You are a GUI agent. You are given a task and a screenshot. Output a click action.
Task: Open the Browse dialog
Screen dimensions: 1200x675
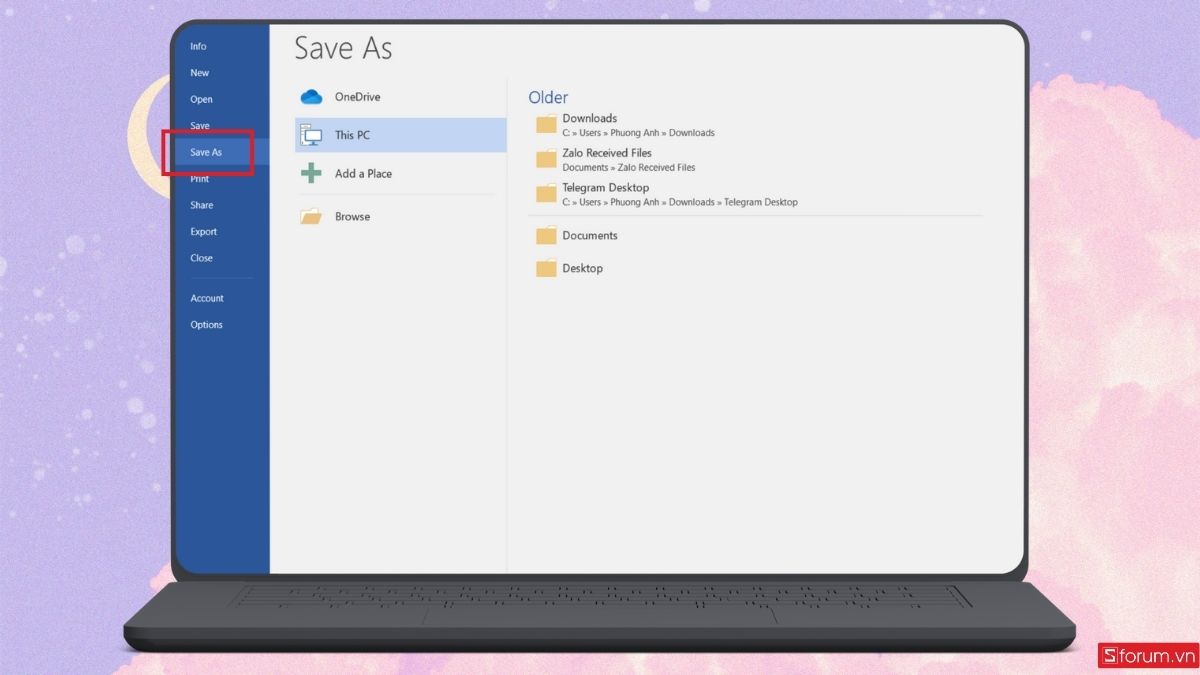pos(401,216)
